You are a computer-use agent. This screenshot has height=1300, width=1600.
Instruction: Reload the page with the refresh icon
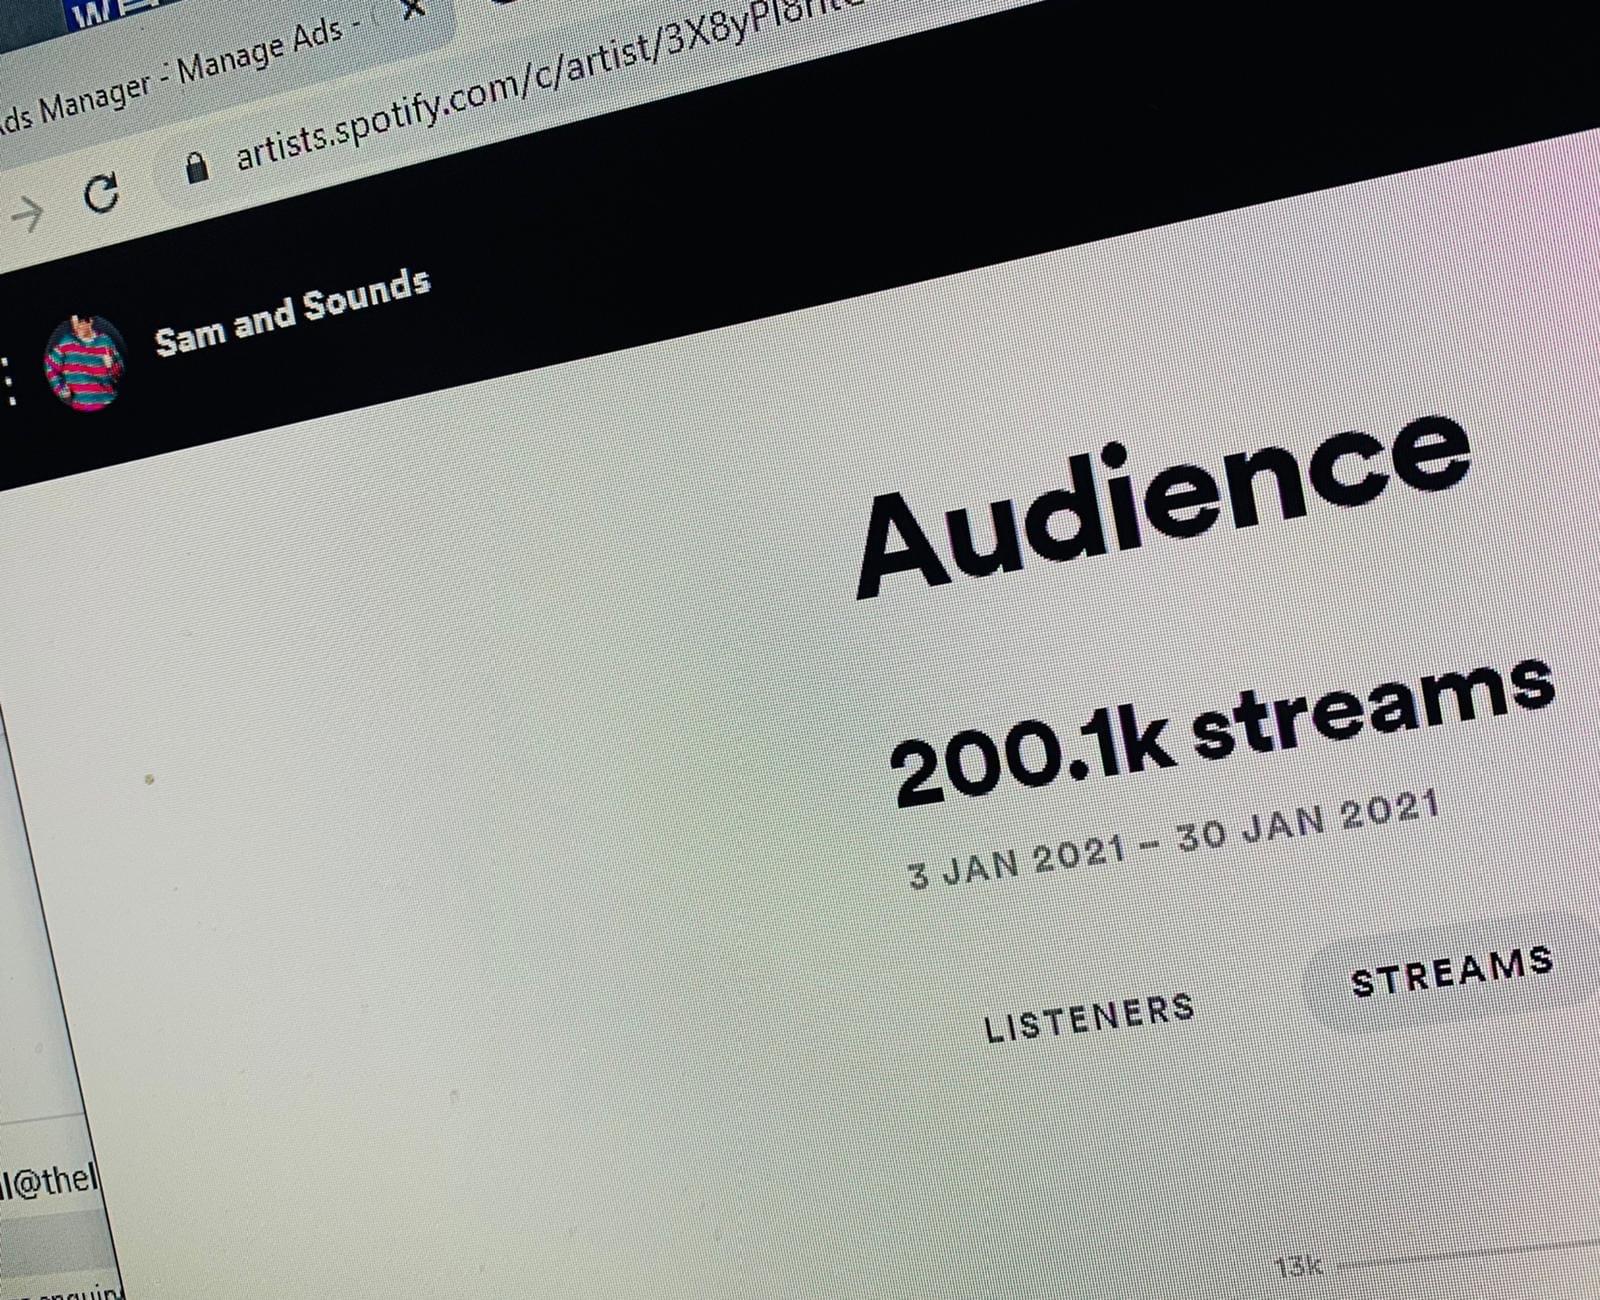(x=100, y=191)
